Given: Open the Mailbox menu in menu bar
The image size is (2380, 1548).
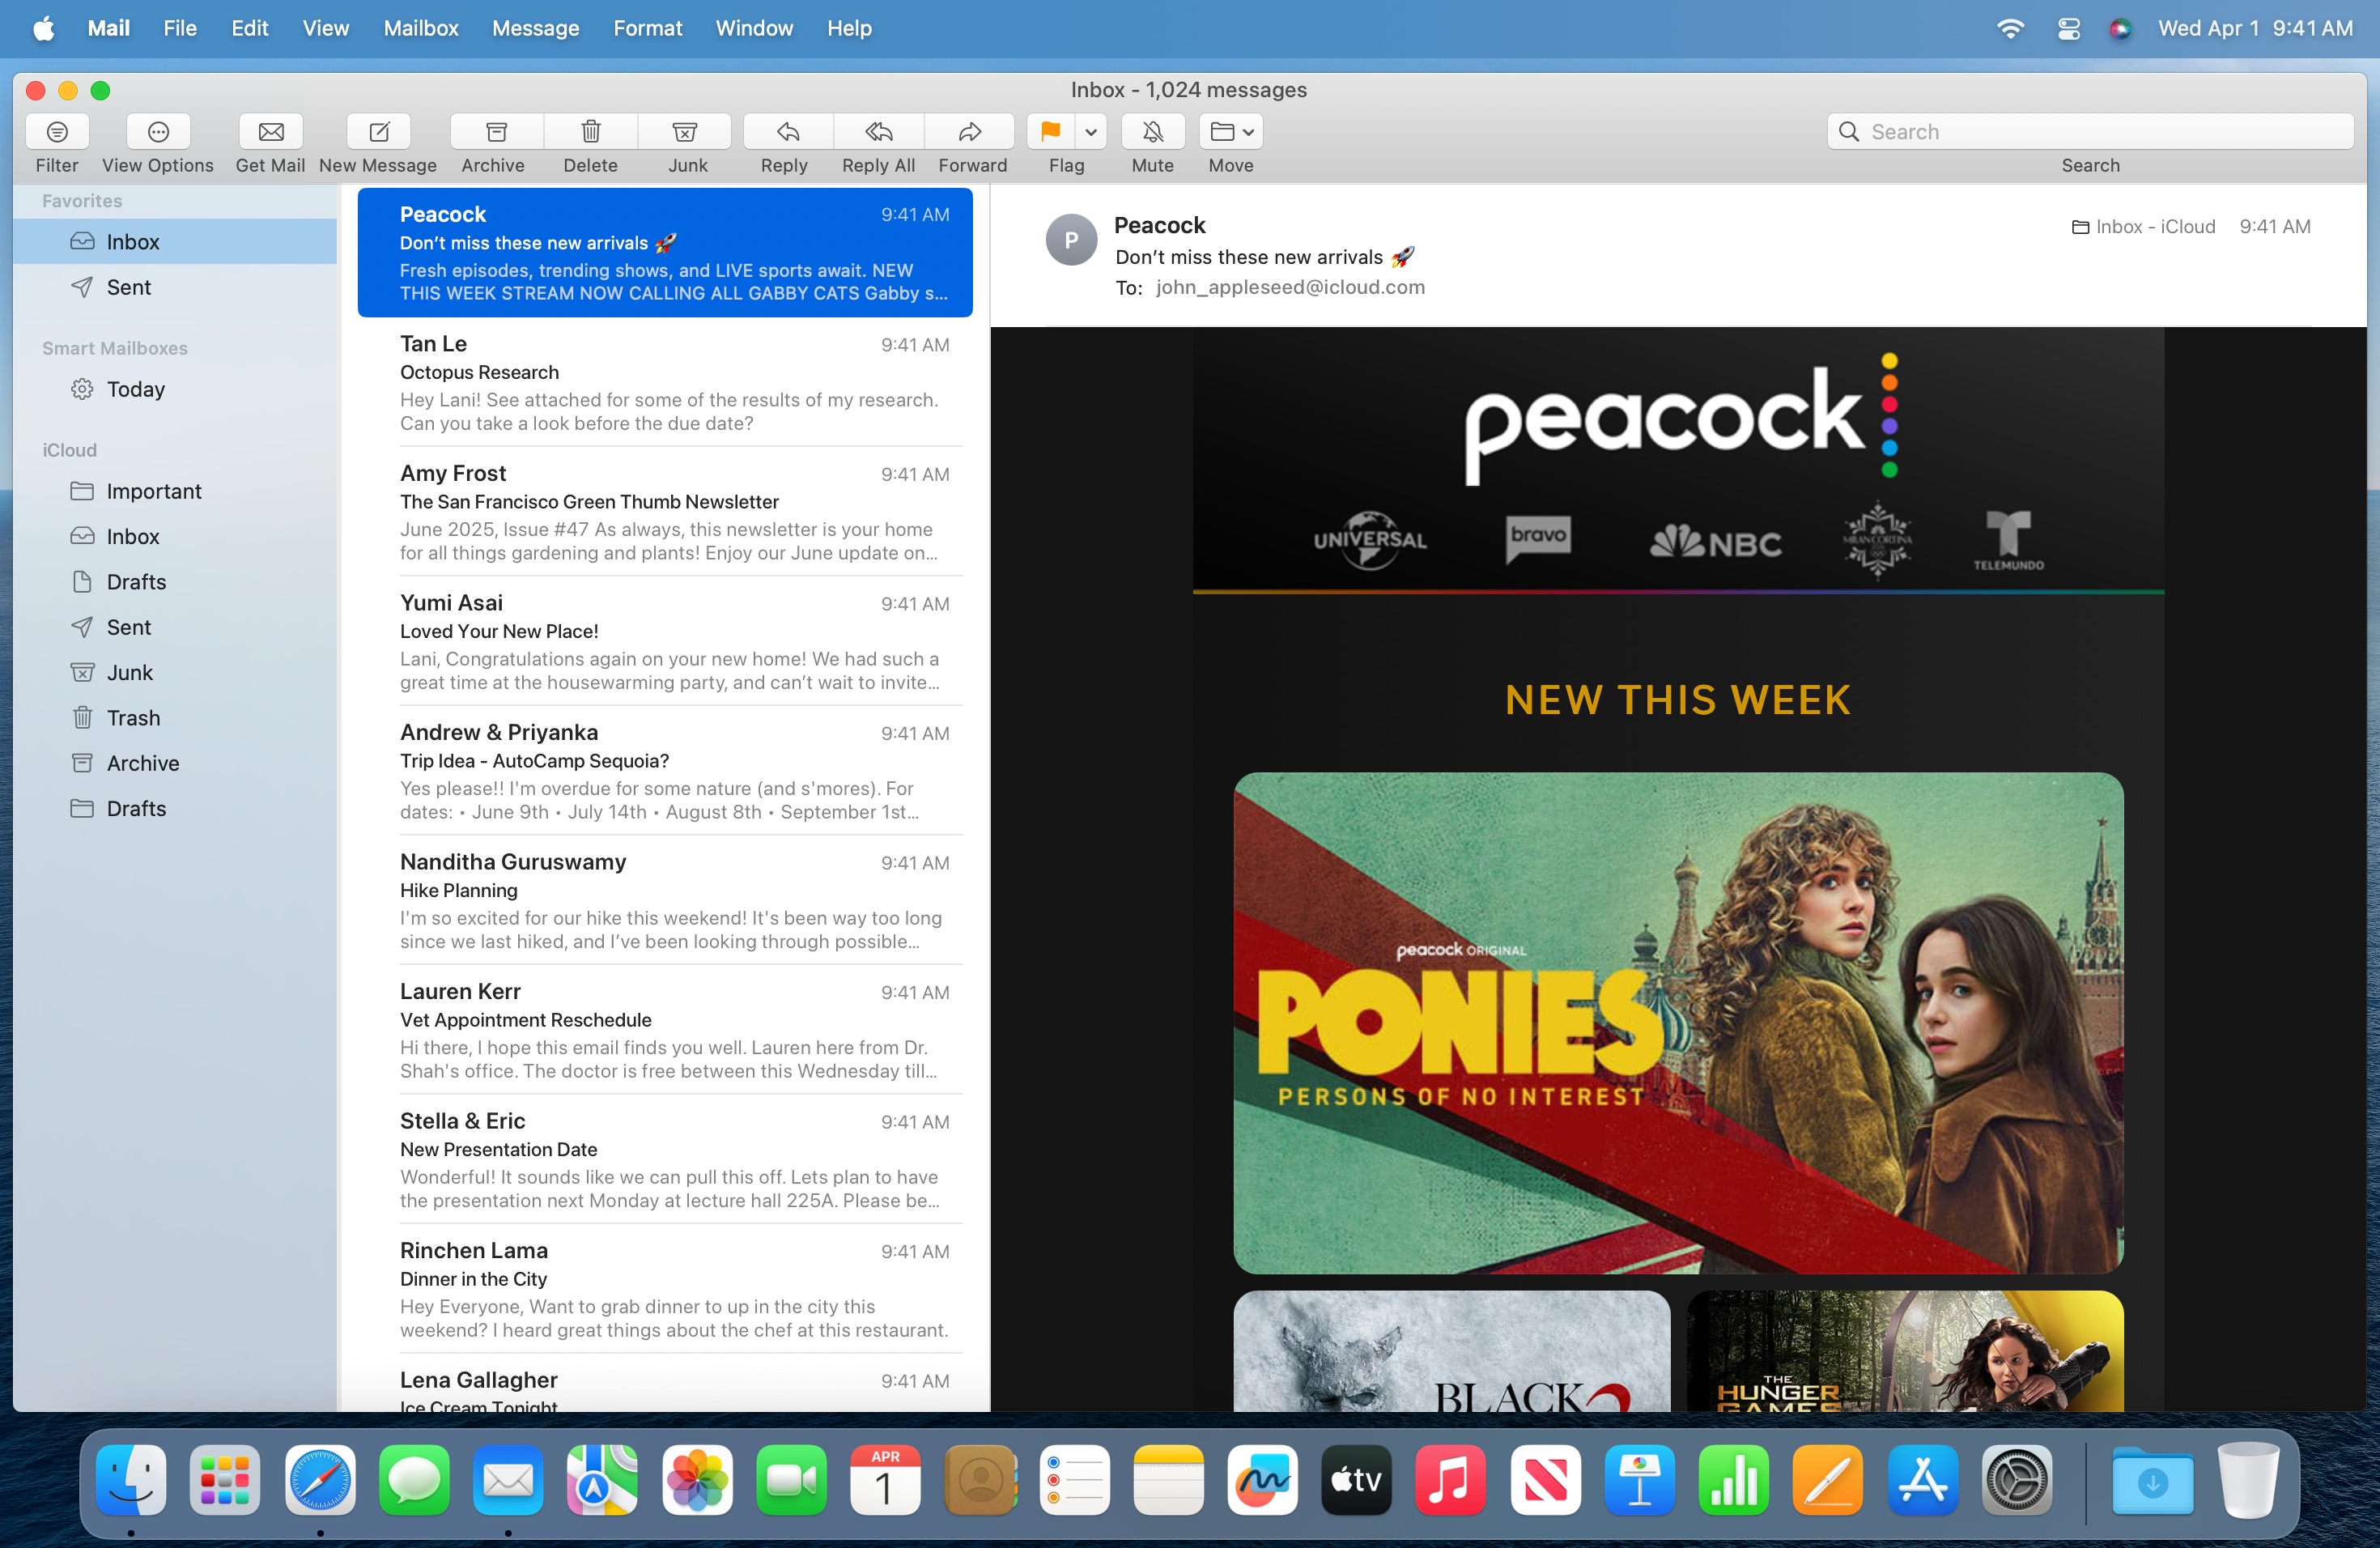Looking at the screenshot, I should [420, 28].
